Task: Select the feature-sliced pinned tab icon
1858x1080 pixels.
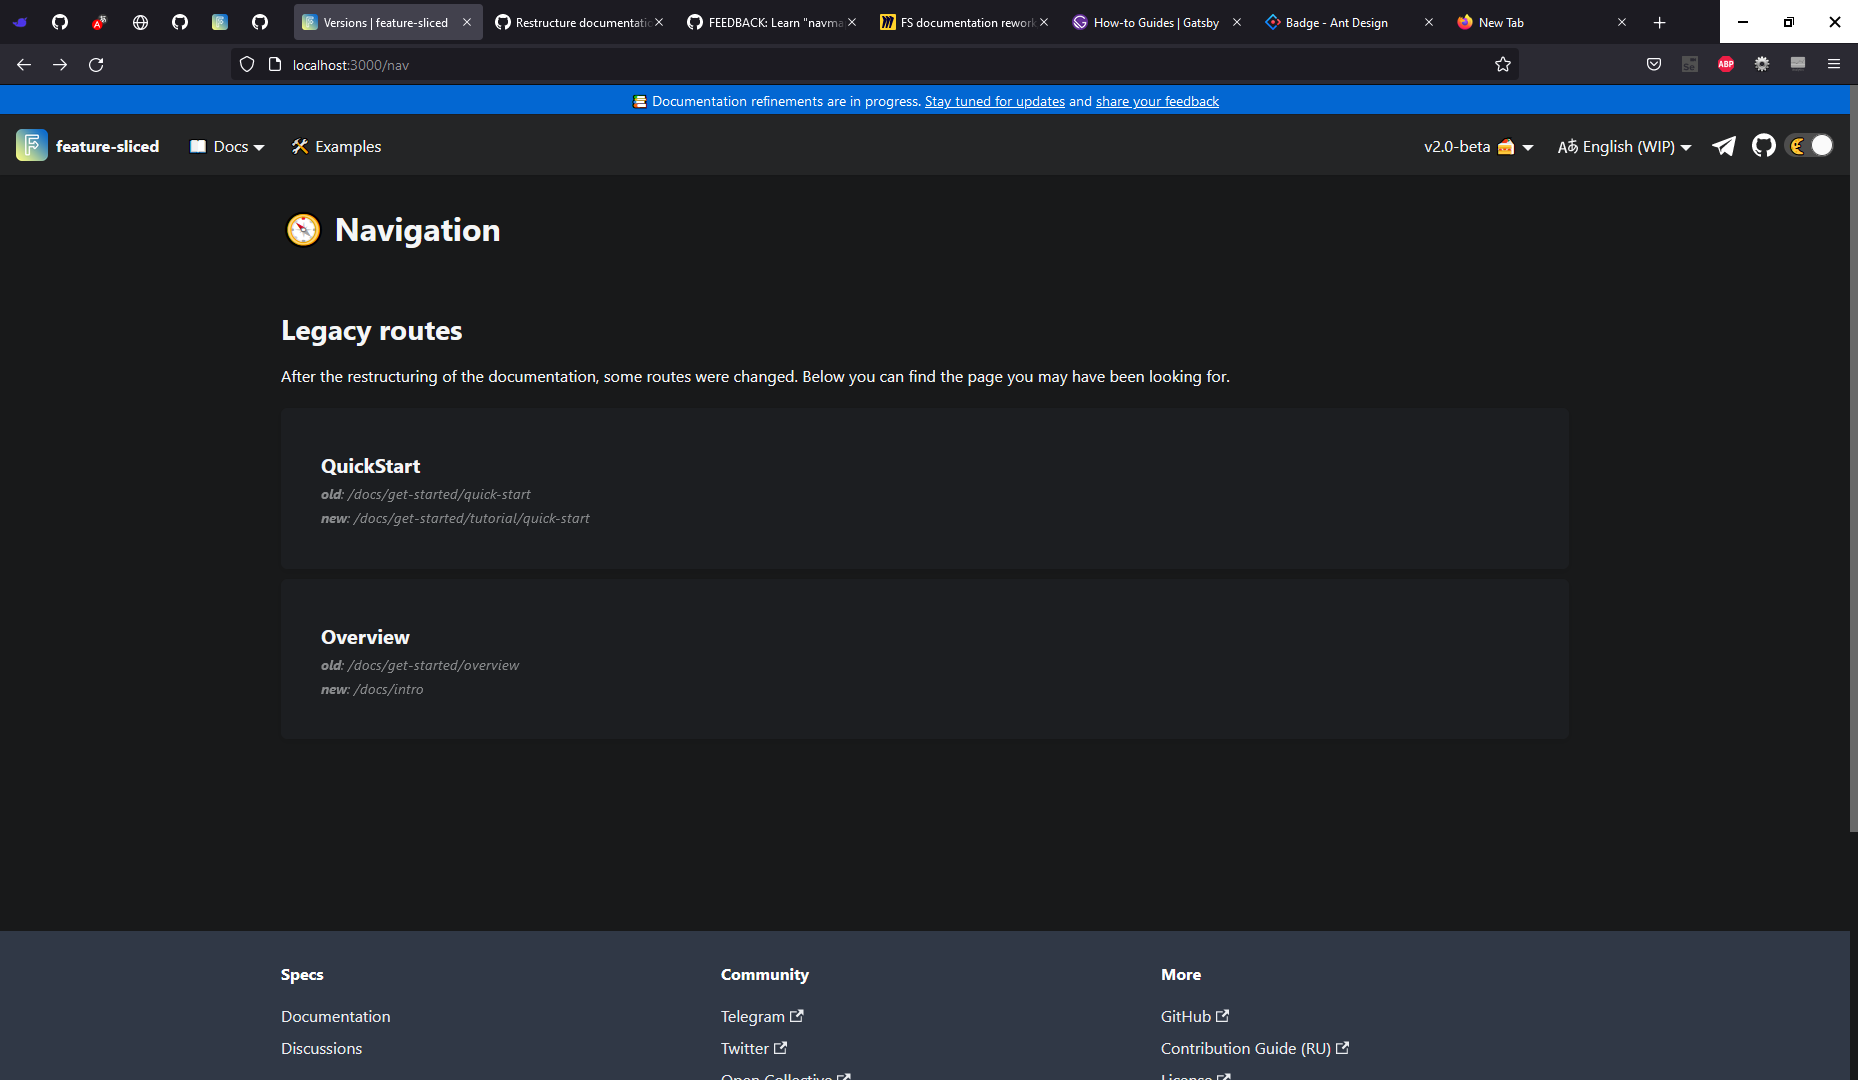Action: [220, 22]
